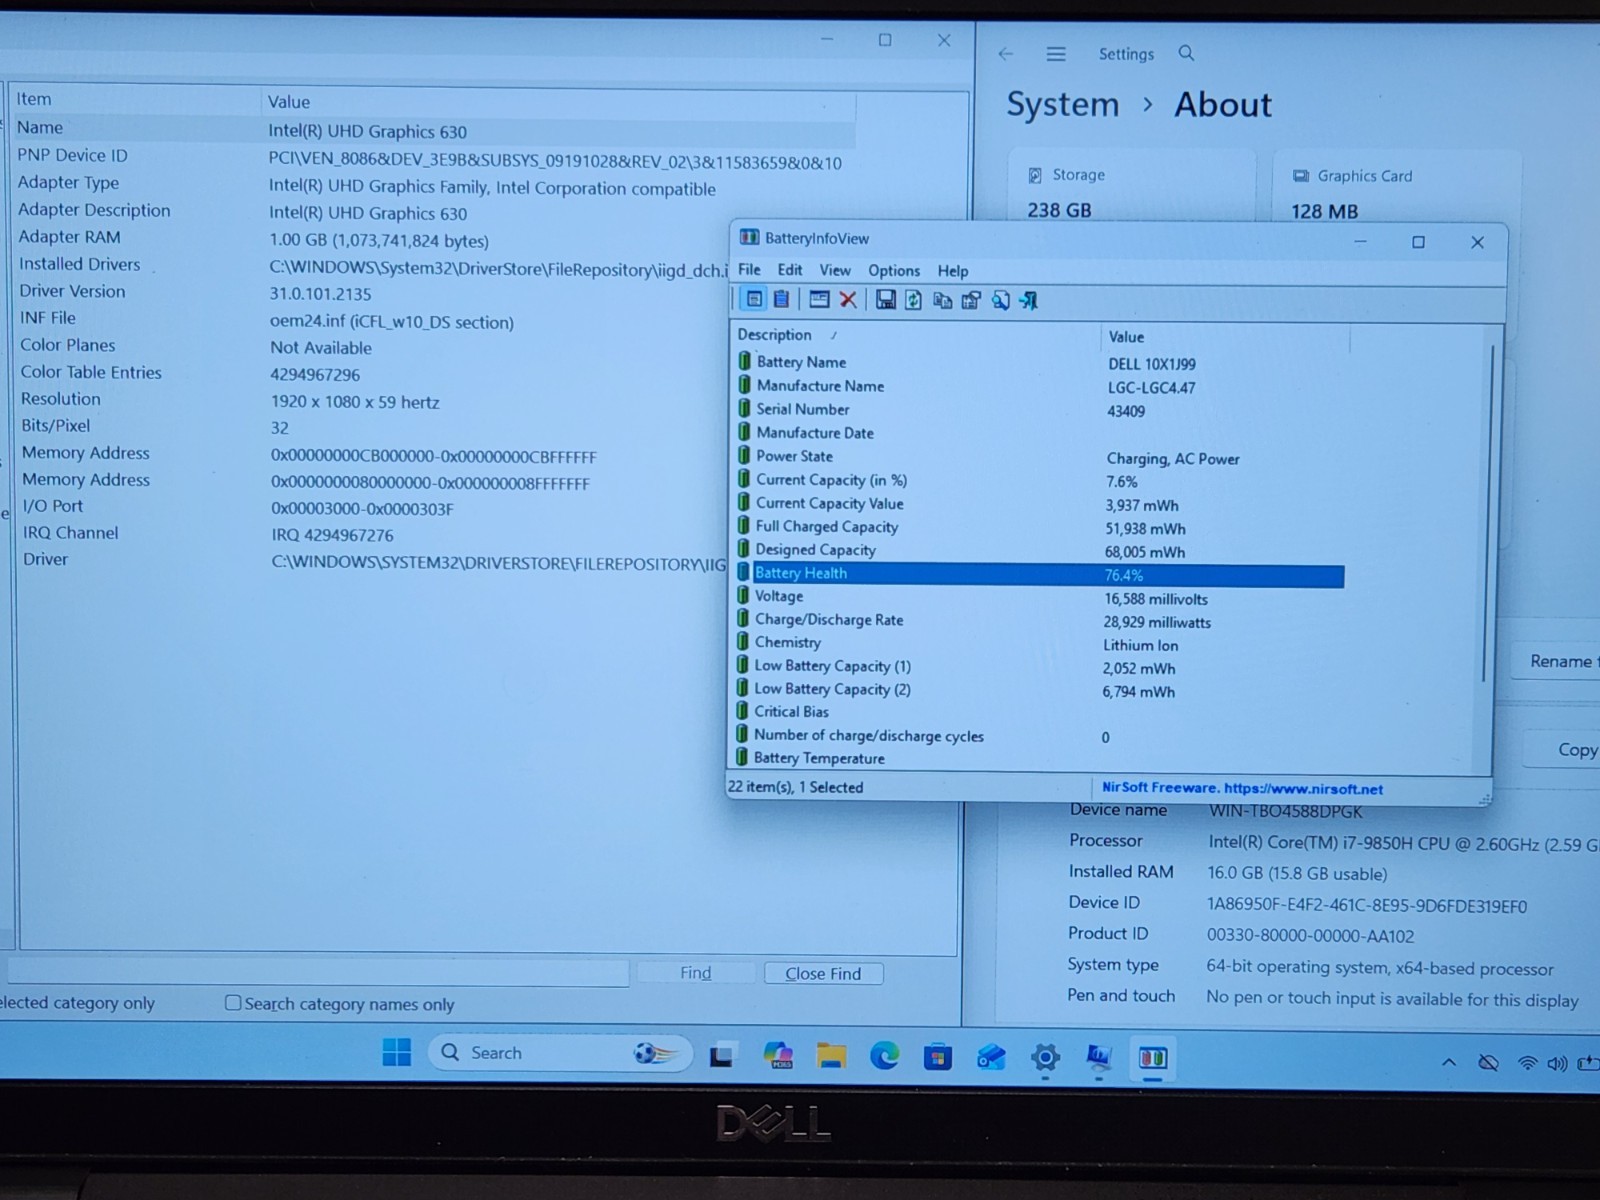Click the BatteryInfoView vertical scrollbar
The height and width of the screenshot is (1200, 1600).
pos(1488,515)
